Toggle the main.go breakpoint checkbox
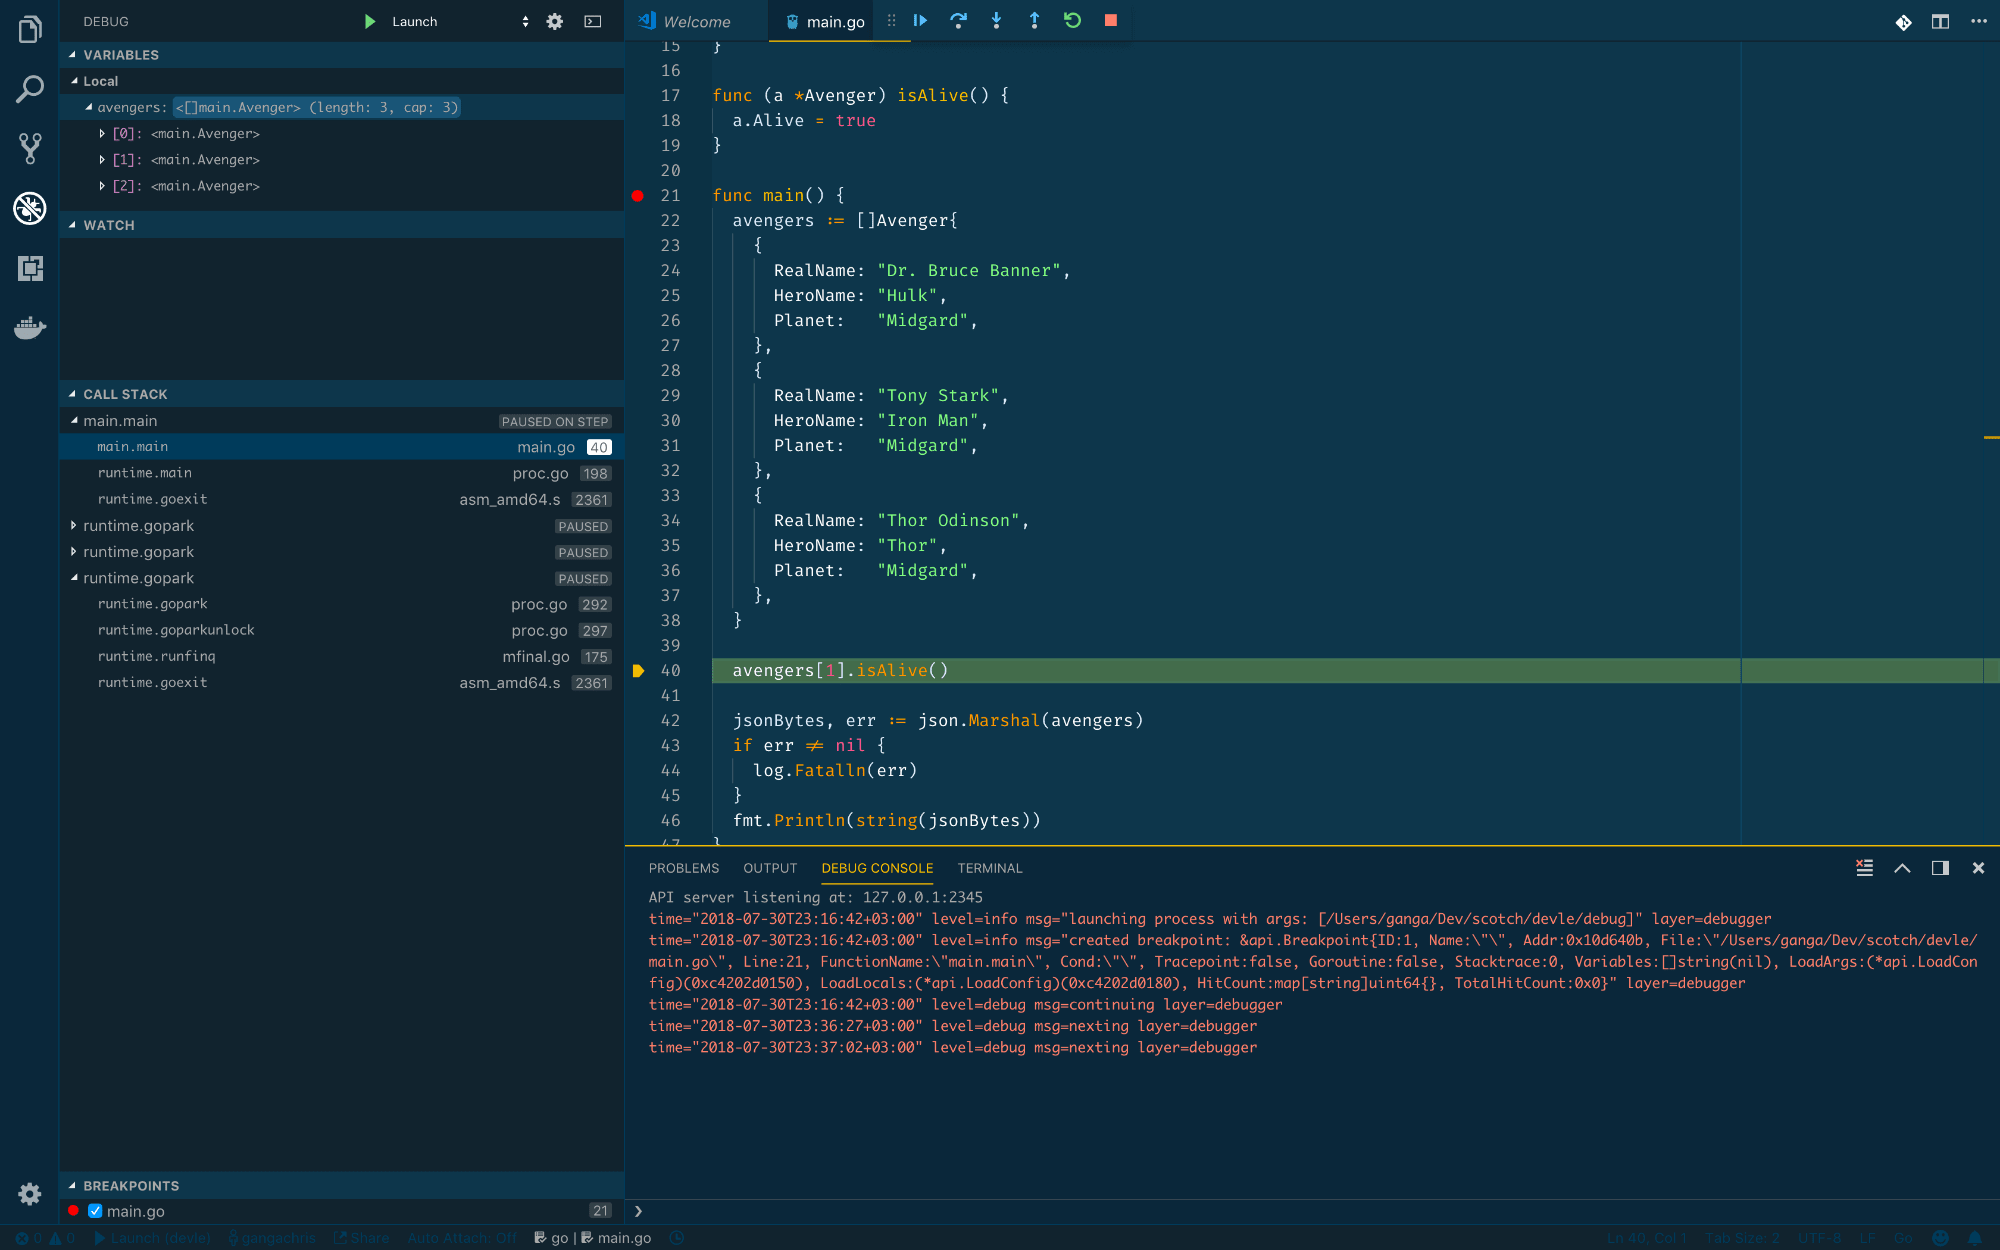 [x=95, y=1211]
